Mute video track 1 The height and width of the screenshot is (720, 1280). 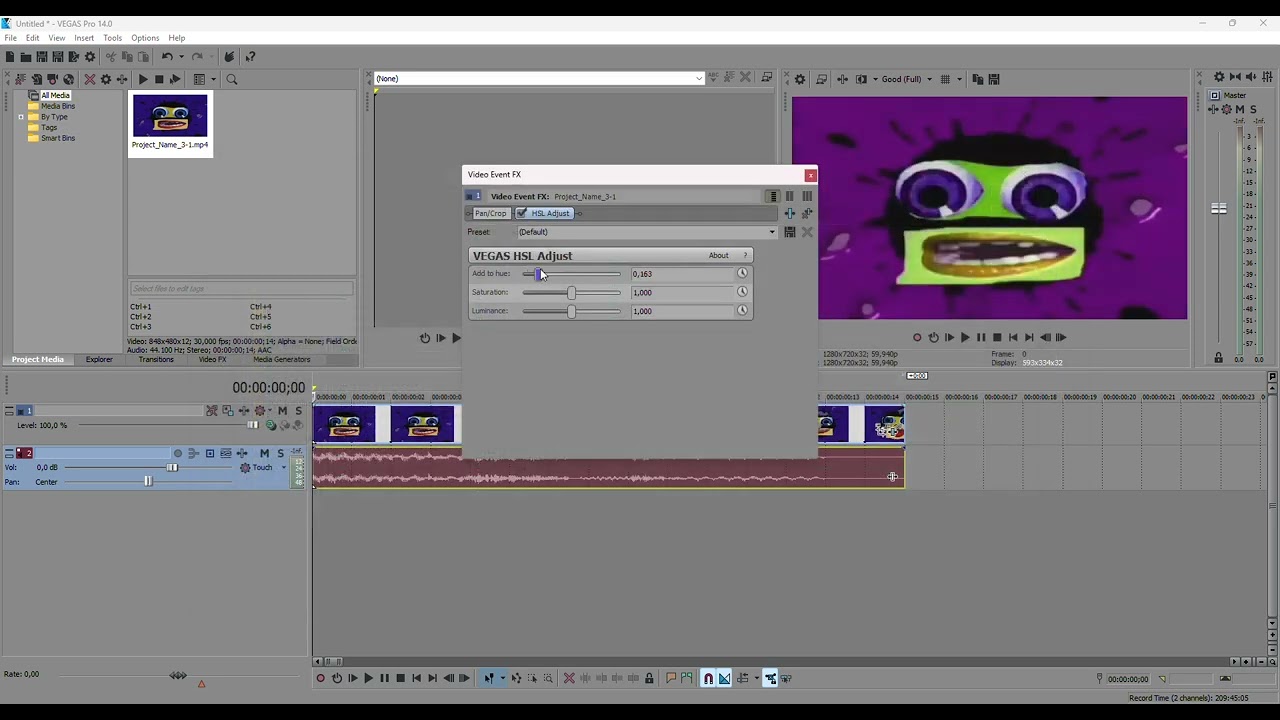282,410
